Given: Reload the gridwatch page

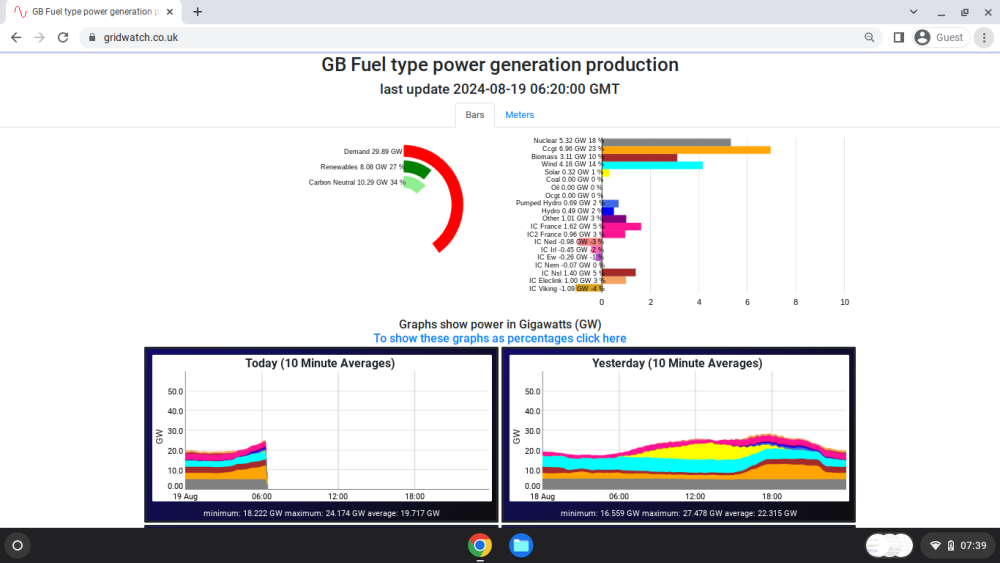Looking at the screenshot, I should [62, 38].
